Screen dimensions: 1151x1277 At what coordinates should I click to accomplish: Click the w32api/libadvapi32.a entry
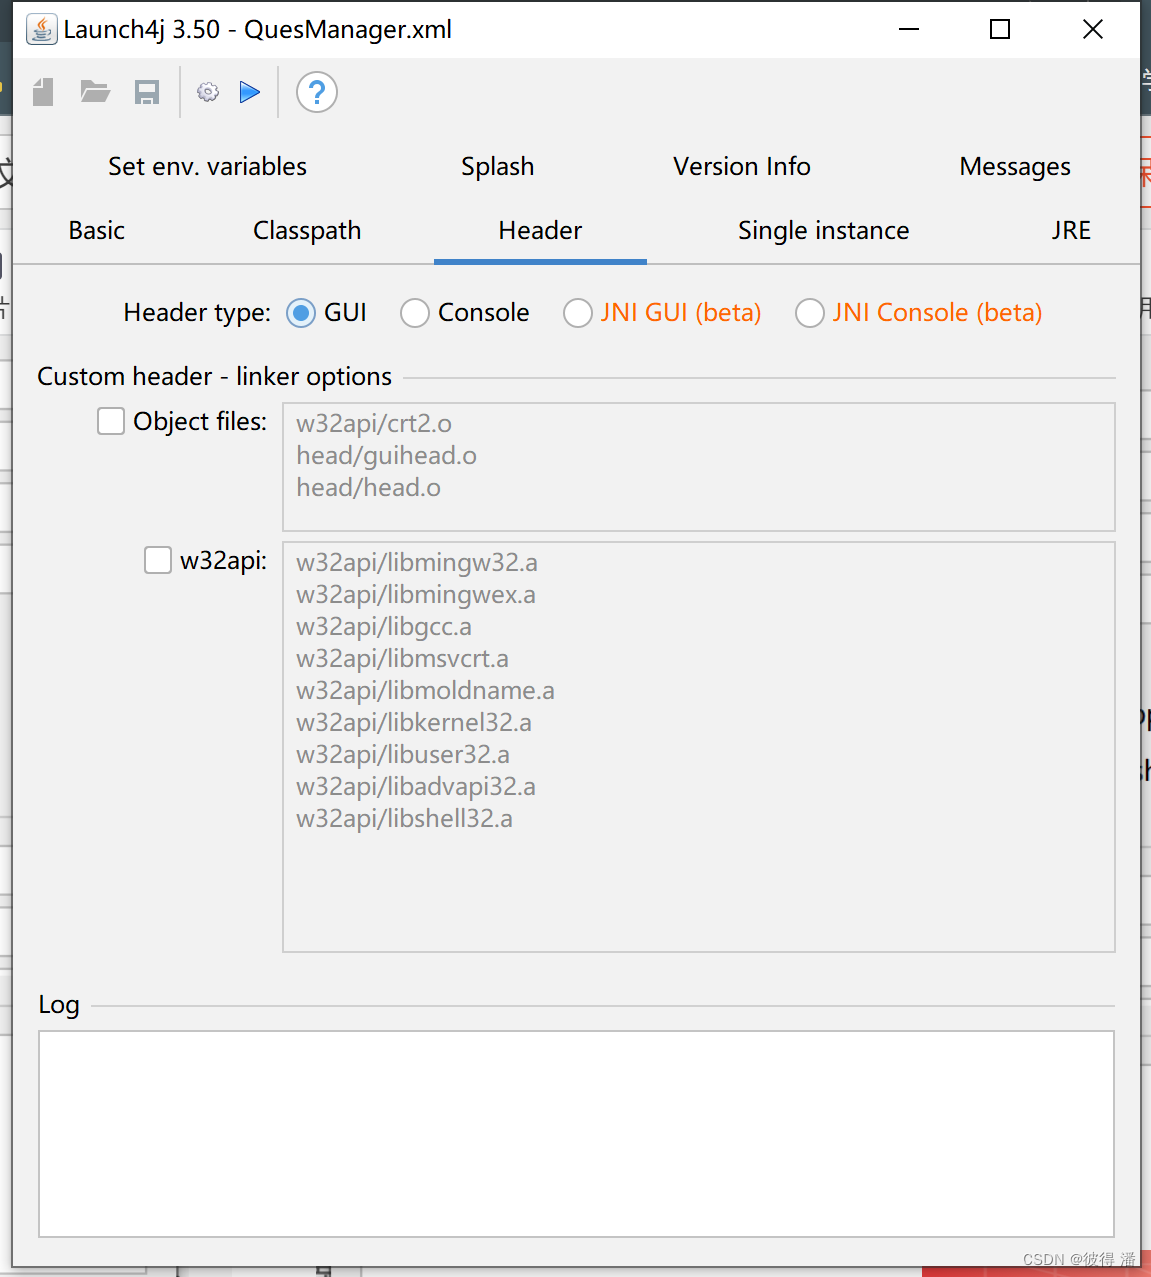tap(416, 786)
